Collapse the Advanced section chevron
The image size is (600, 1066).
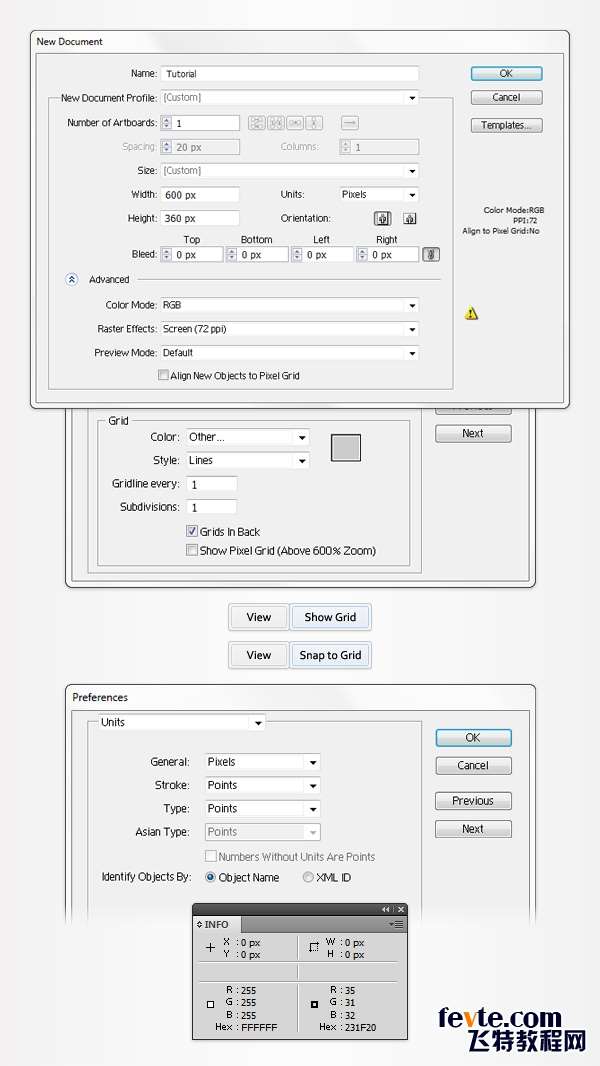72,280
